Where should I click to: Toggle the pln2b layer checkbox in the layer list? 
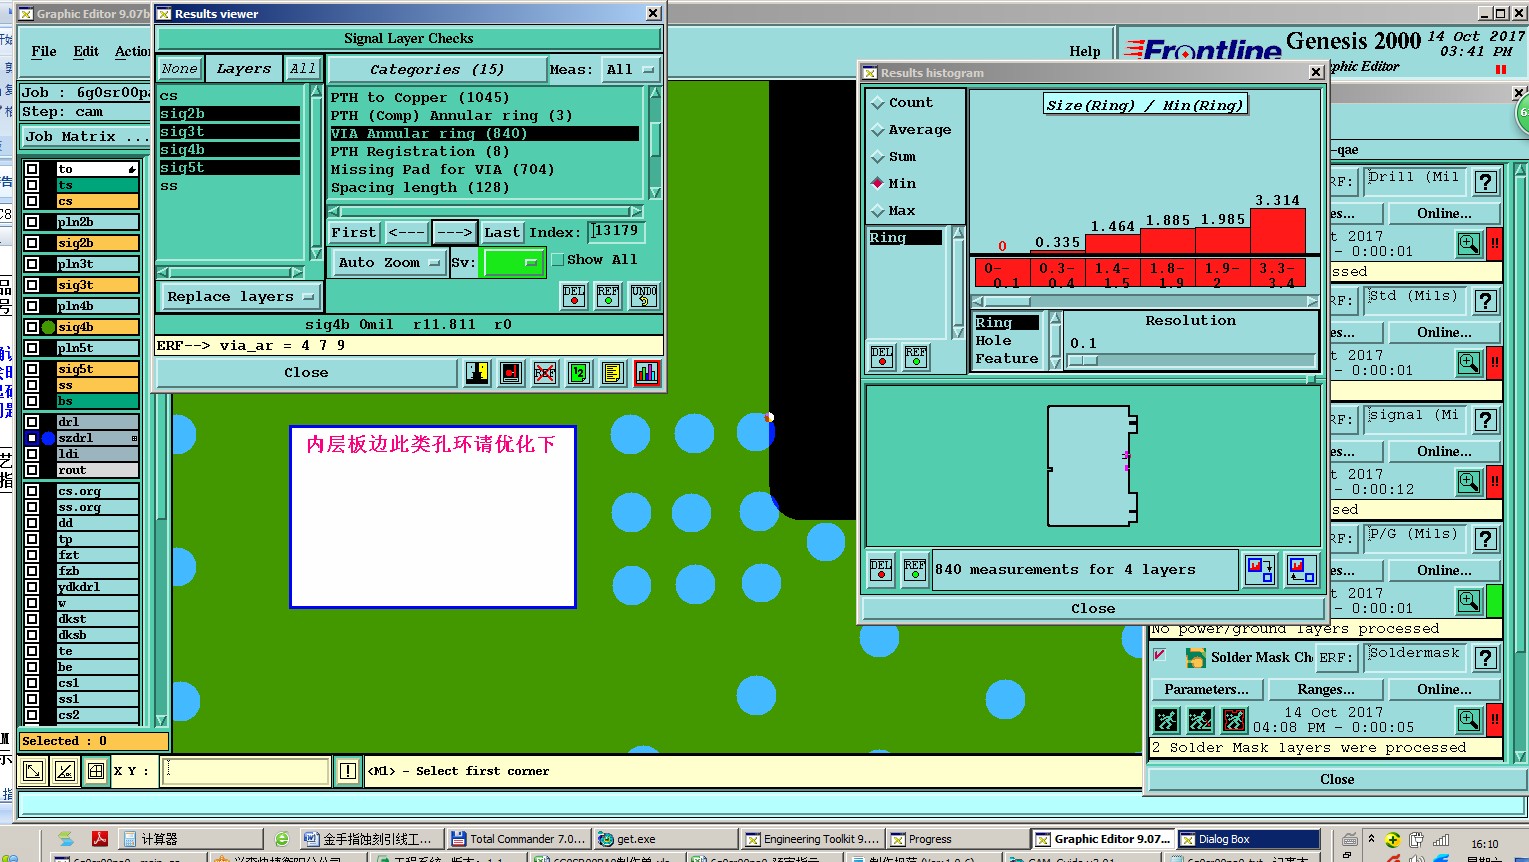click(x=32, y=222)
